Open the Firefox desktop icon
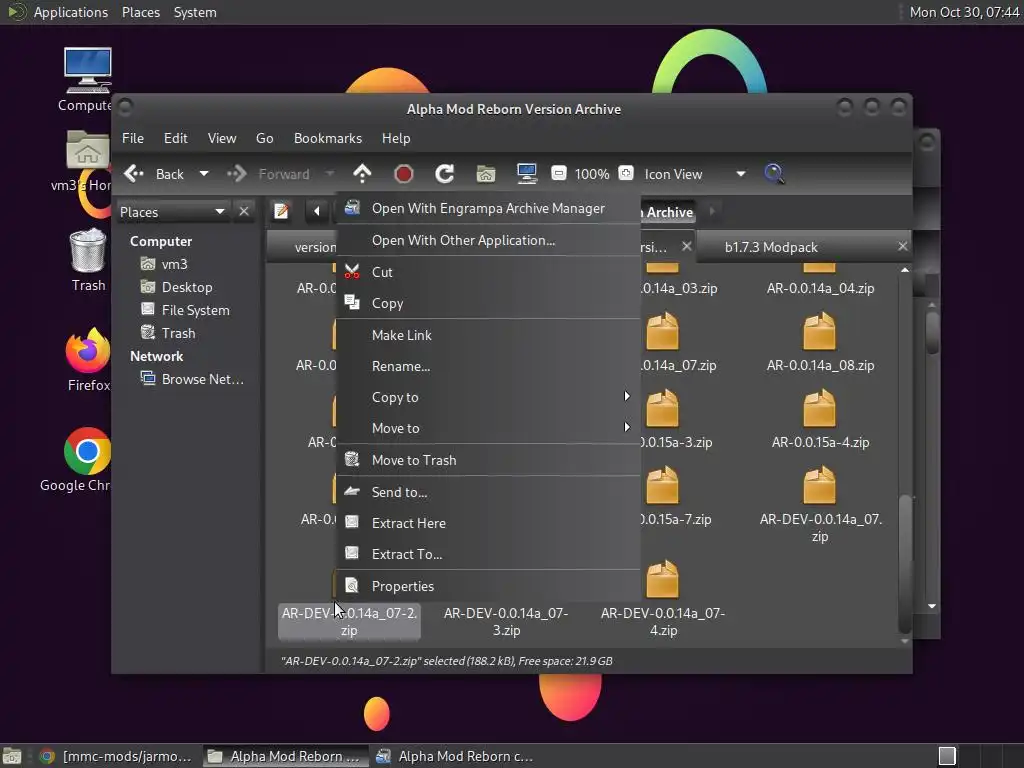This screenshot has width=1024, height=768. (88, 350)
